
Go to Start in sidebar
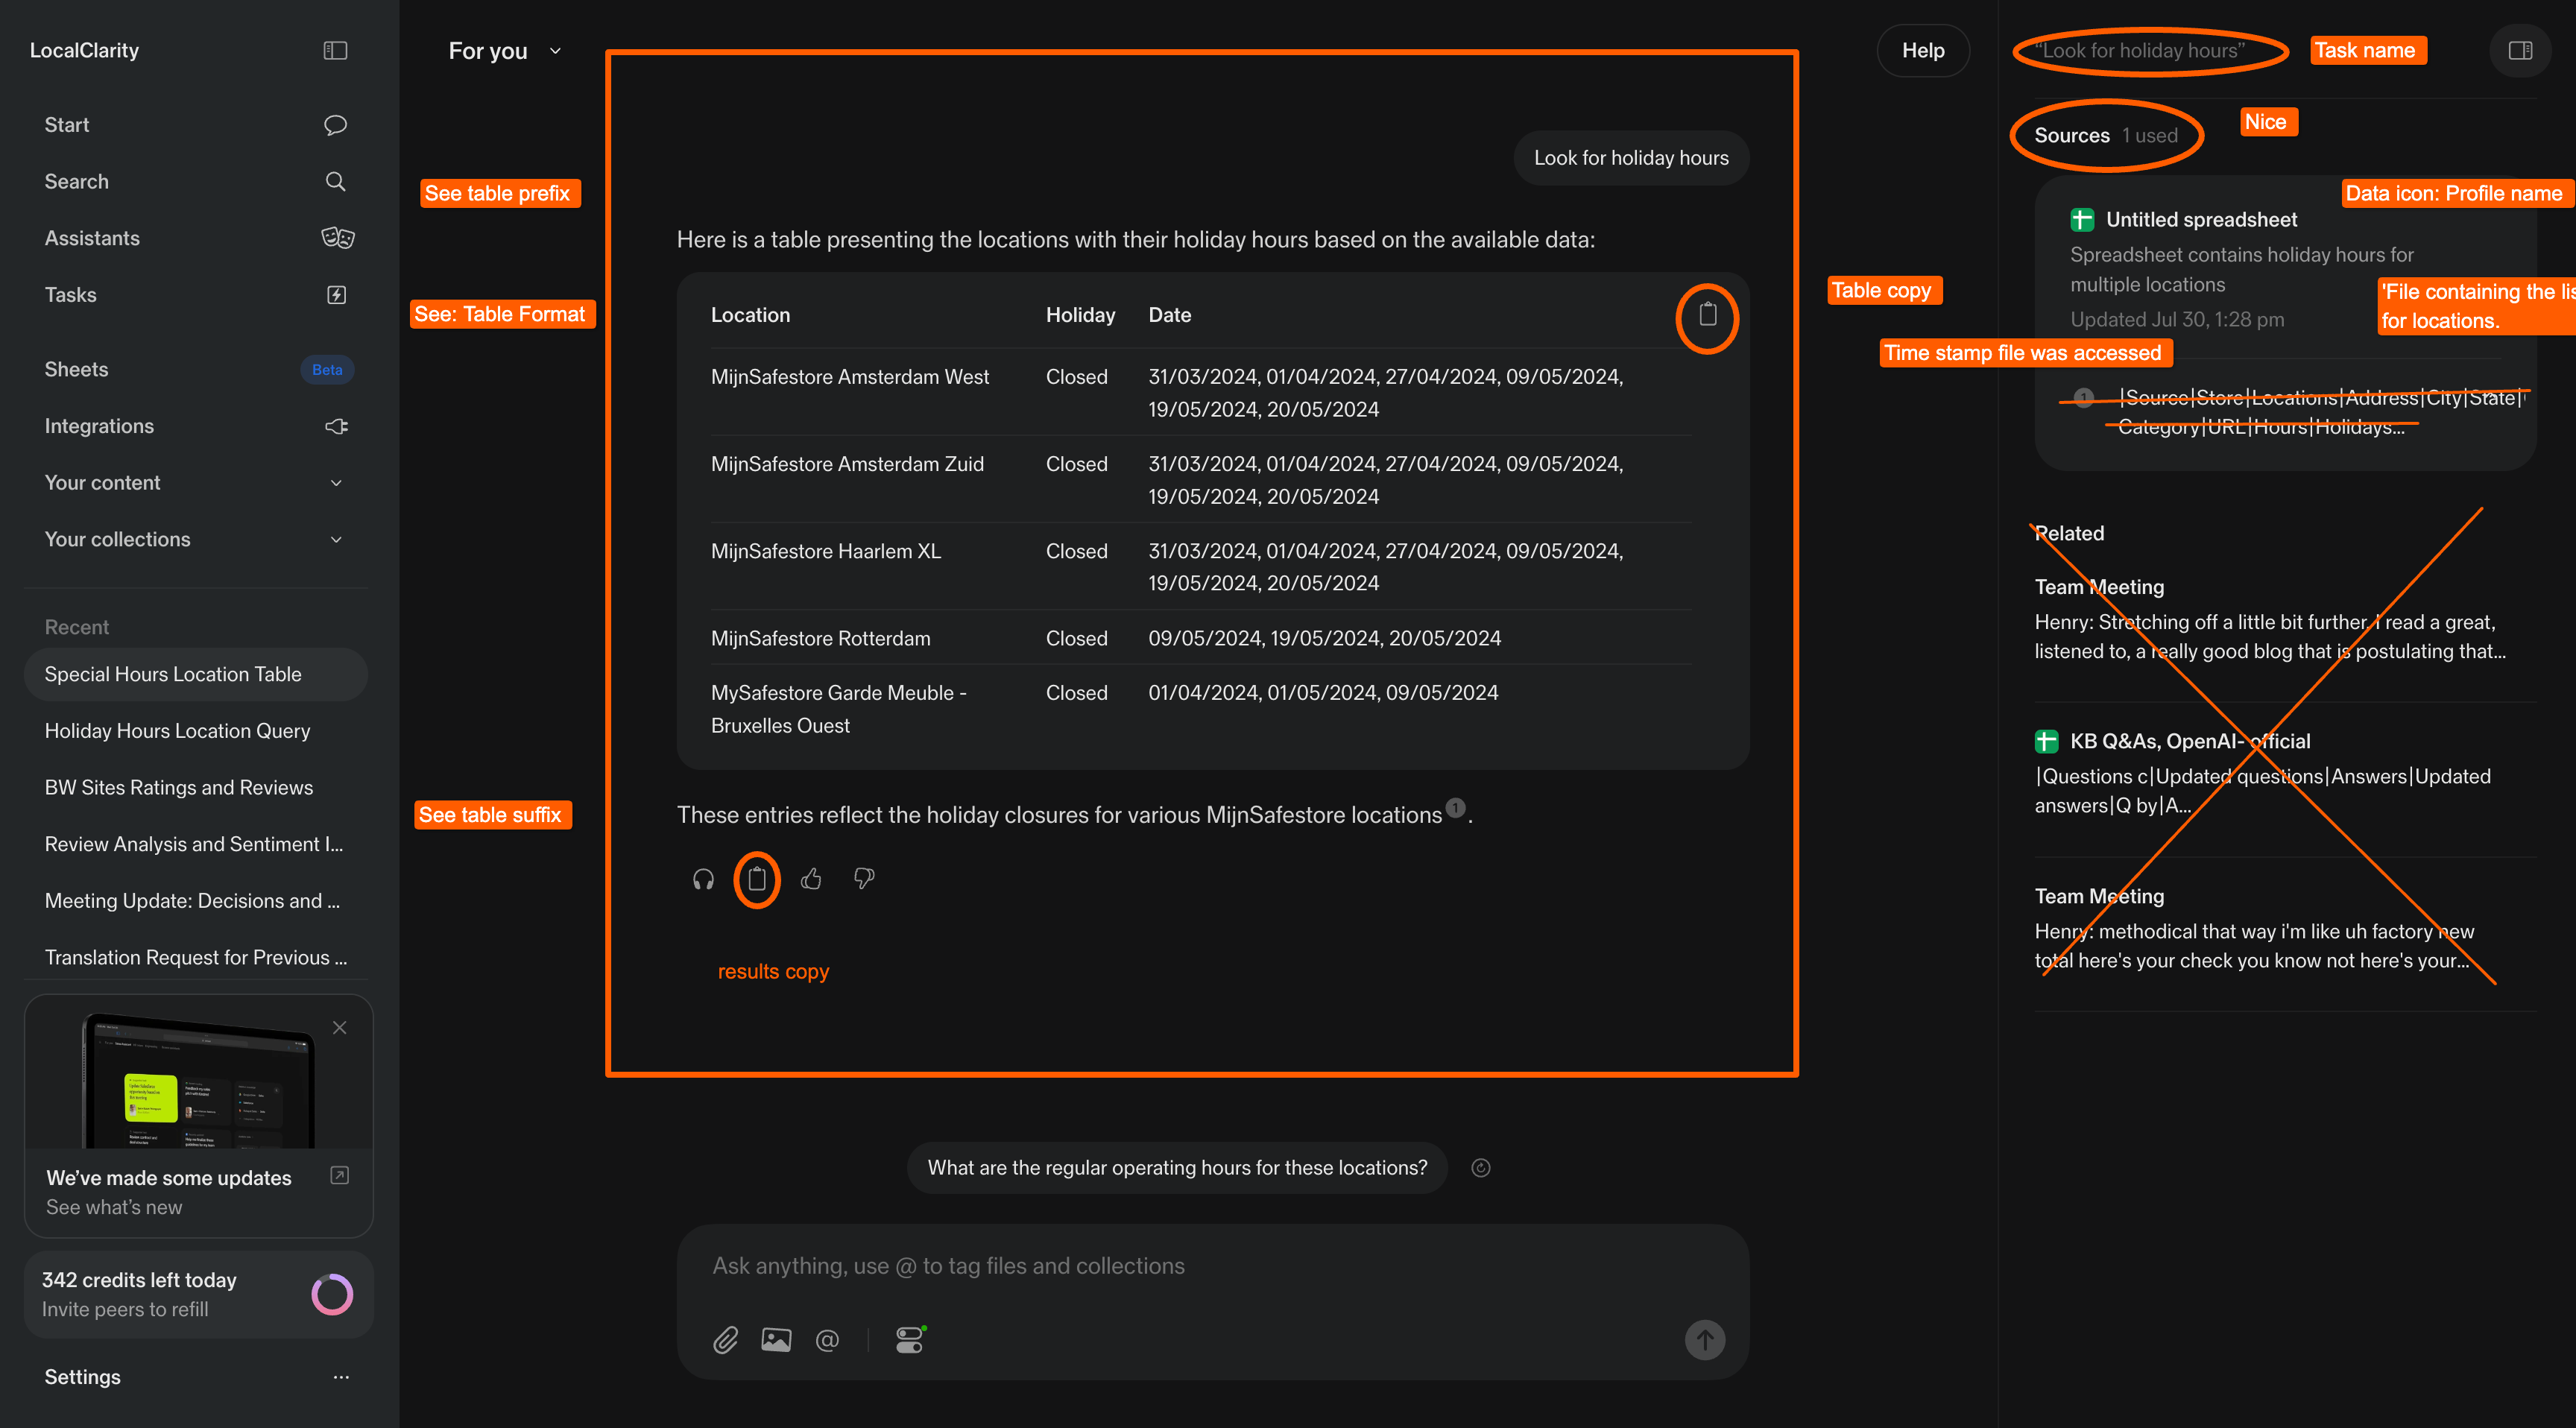[66, 125]
